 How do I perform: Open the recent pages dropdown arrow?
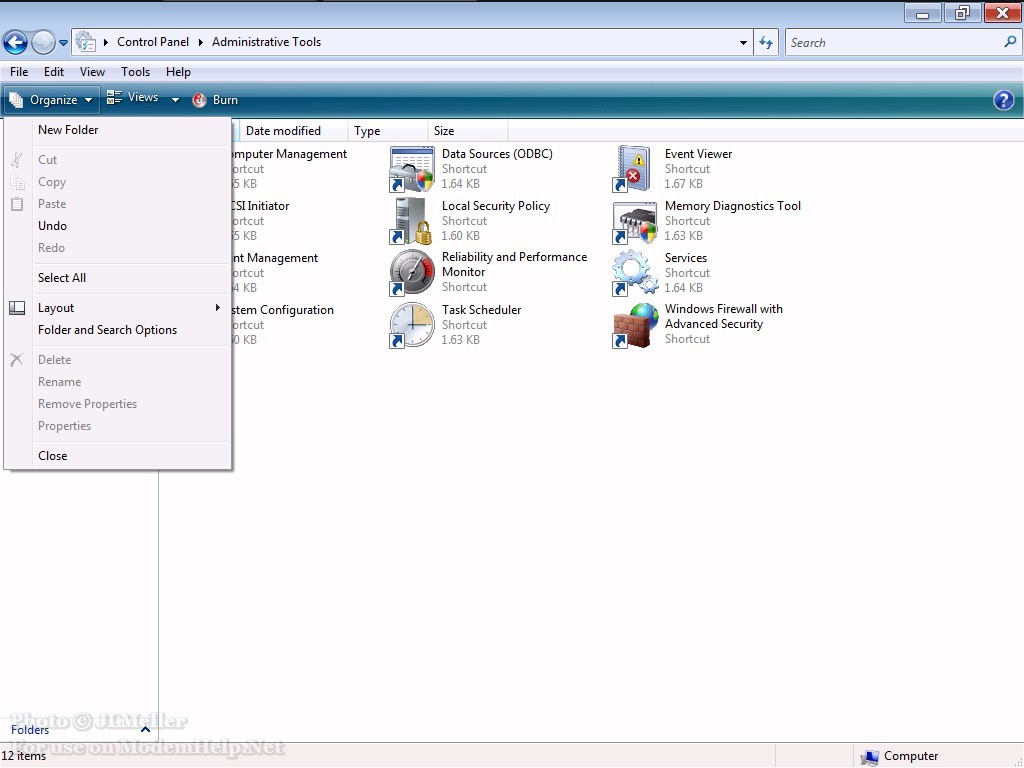[63, 42]
